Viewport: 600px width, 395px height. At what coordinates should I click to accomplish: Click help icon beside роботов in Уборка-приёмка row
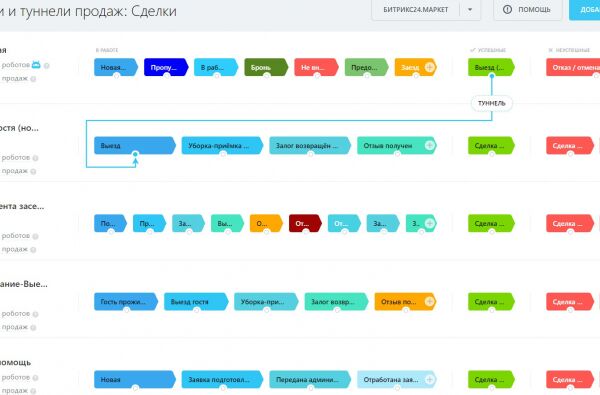tap(35, 158)
